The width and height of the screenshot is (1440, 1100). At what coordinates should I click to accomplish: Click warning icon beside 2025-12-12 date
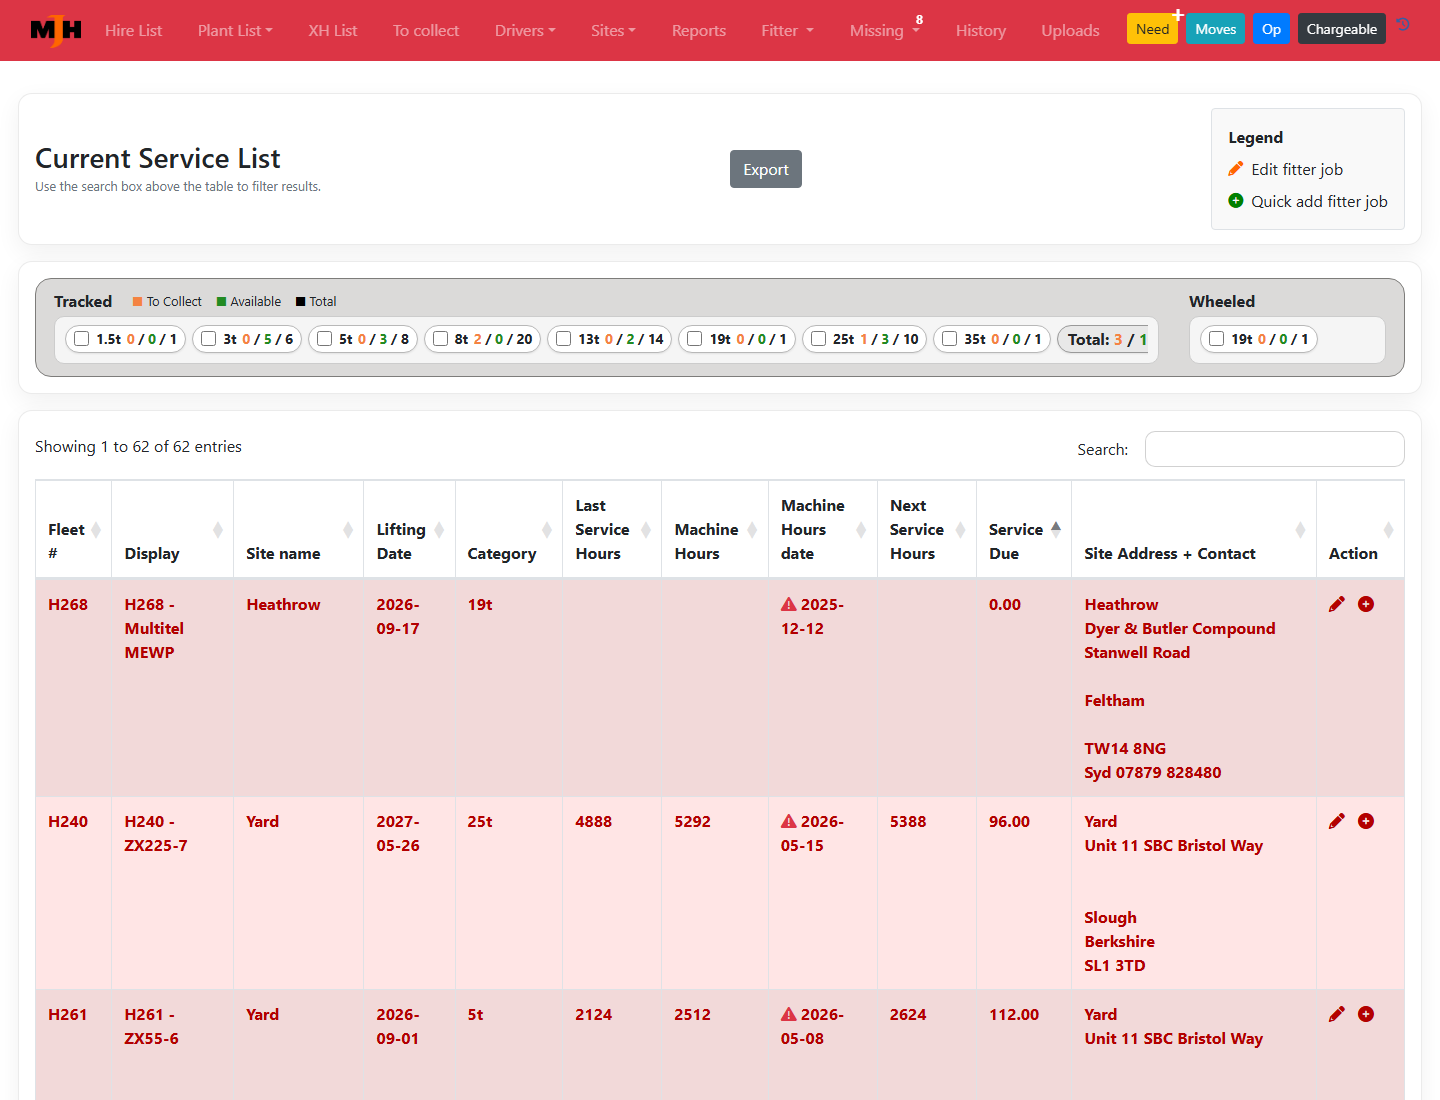(x=789, y=604)
